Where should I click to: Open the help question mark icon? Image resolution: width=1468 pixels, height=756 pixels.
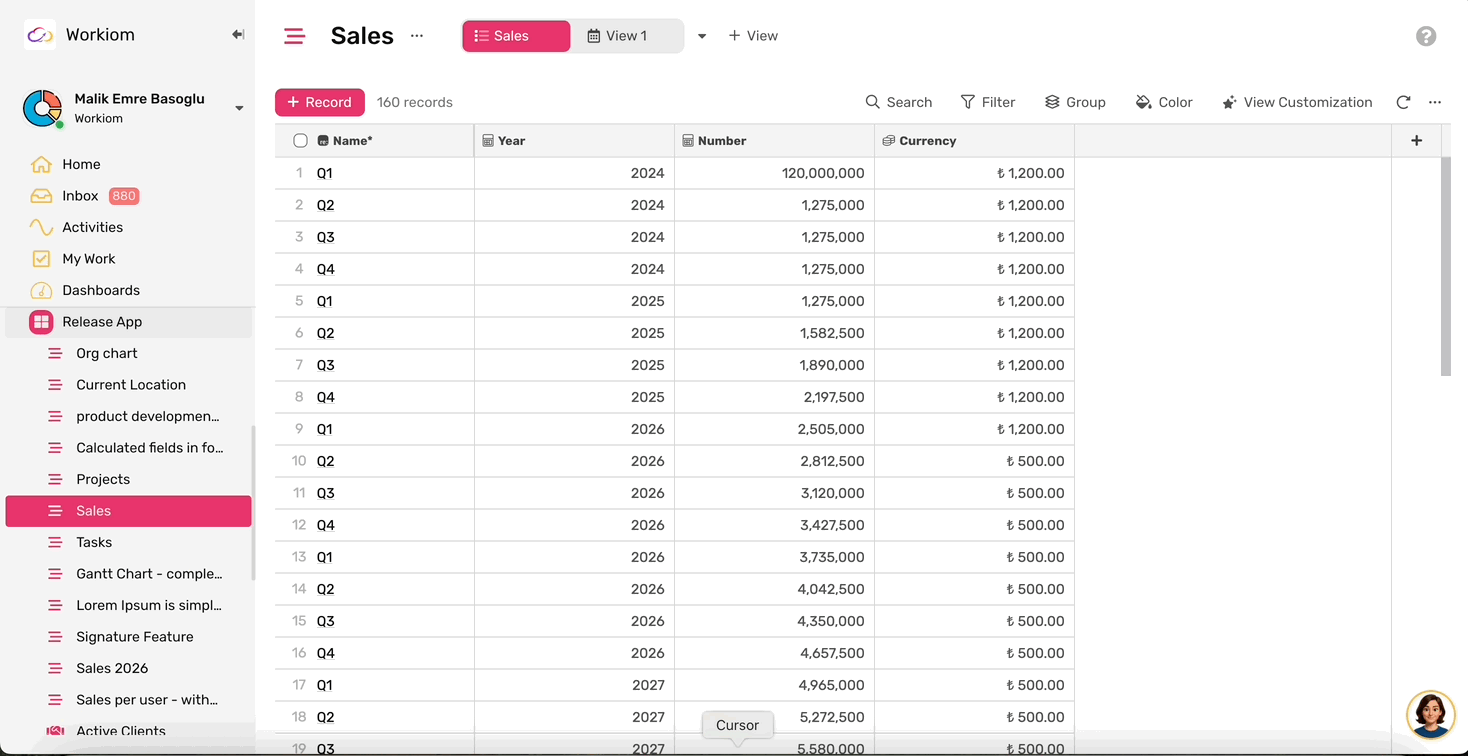click(x=1426, y=36)
